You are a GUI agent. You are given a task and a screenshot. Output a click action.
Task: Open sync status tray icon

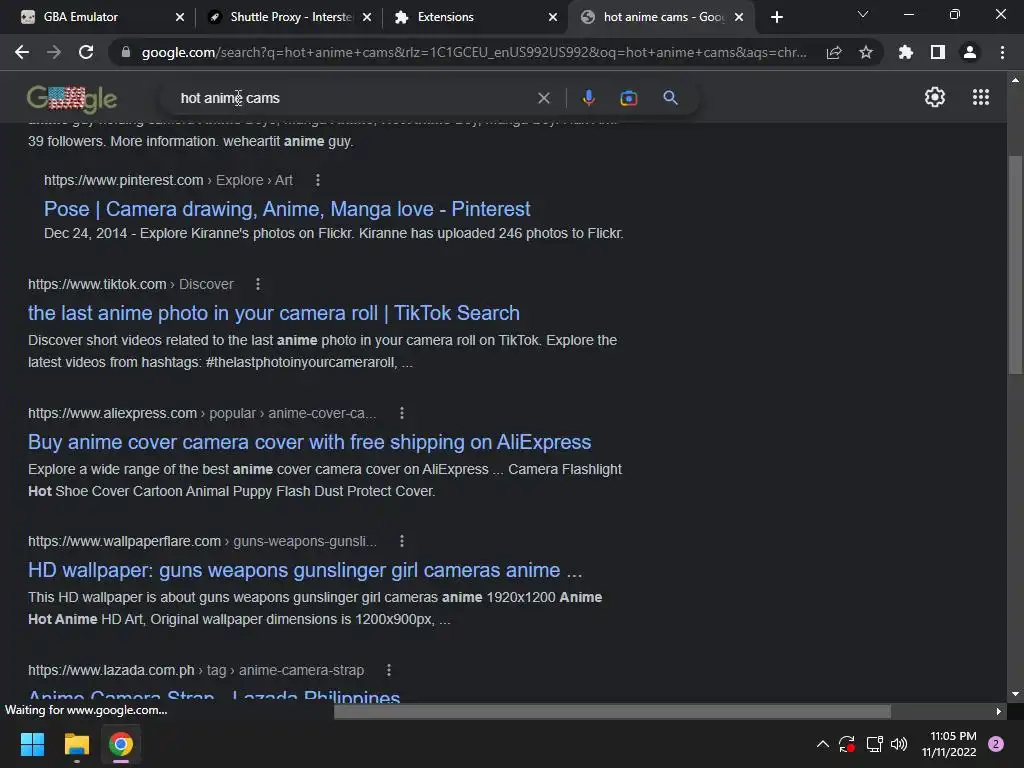pyautogui.click(x=848, y=744)
